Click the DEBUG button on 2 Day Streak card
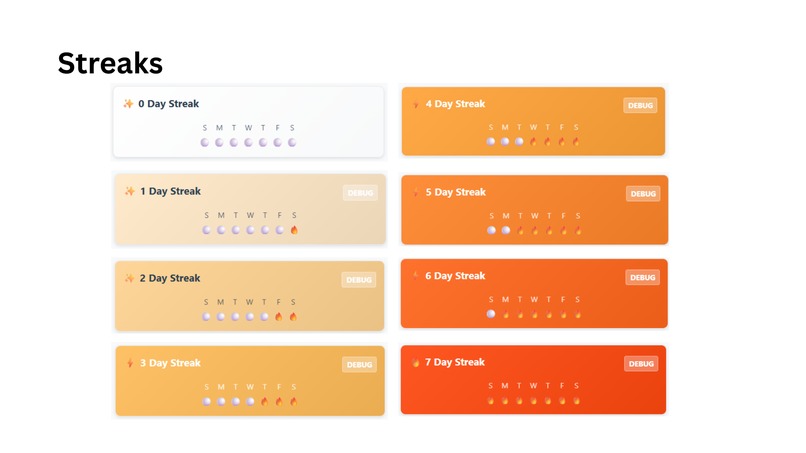 click(359, 280)
